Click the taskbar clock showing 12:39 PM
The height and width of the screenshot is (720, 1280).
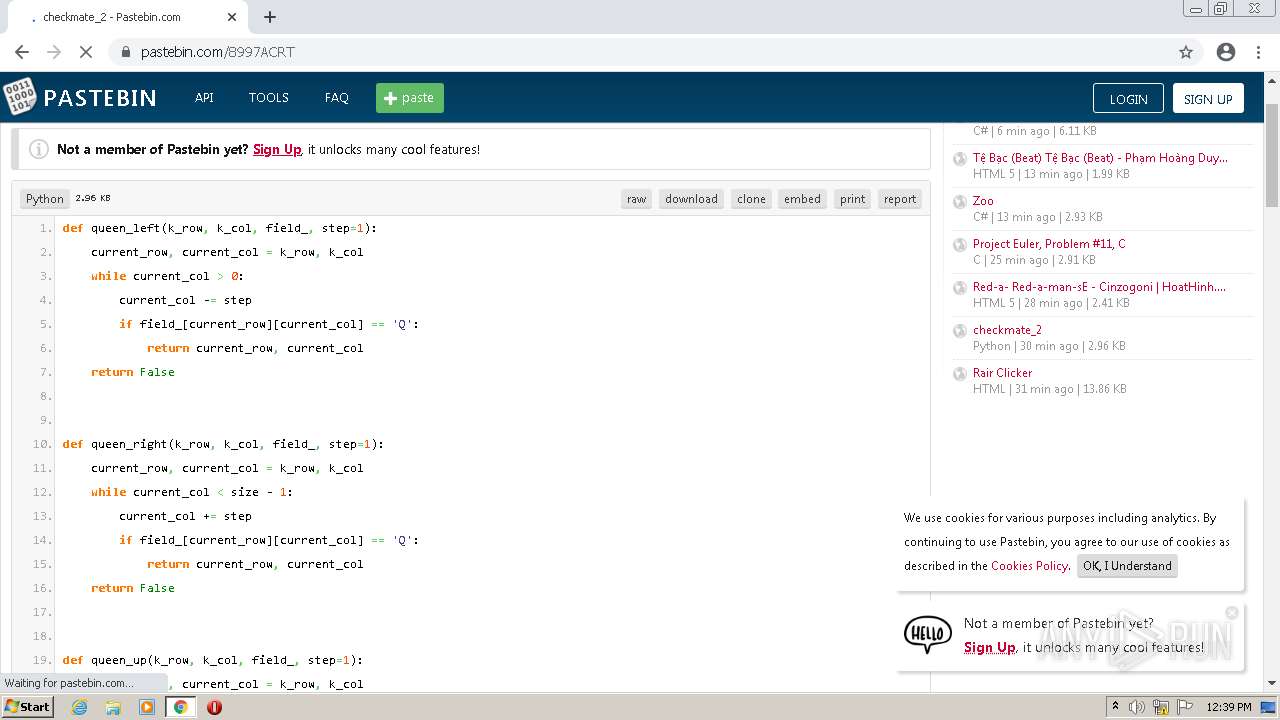pos(1229,707)
